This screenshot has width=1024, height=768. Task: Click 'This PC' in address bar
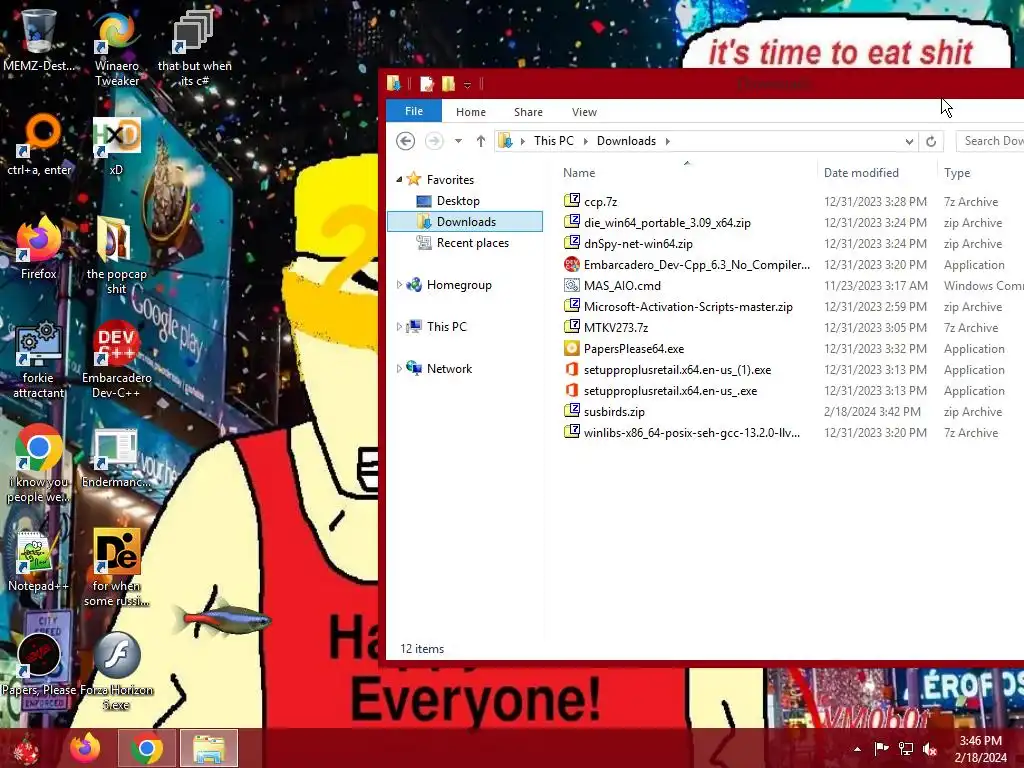coord(554,141)
